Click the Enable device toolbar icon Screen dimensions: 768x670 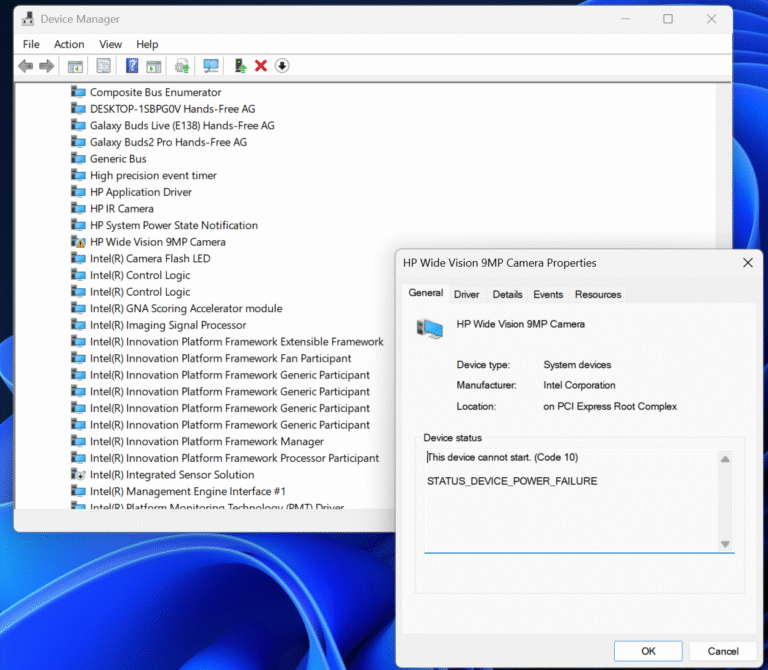coord(240,66)
